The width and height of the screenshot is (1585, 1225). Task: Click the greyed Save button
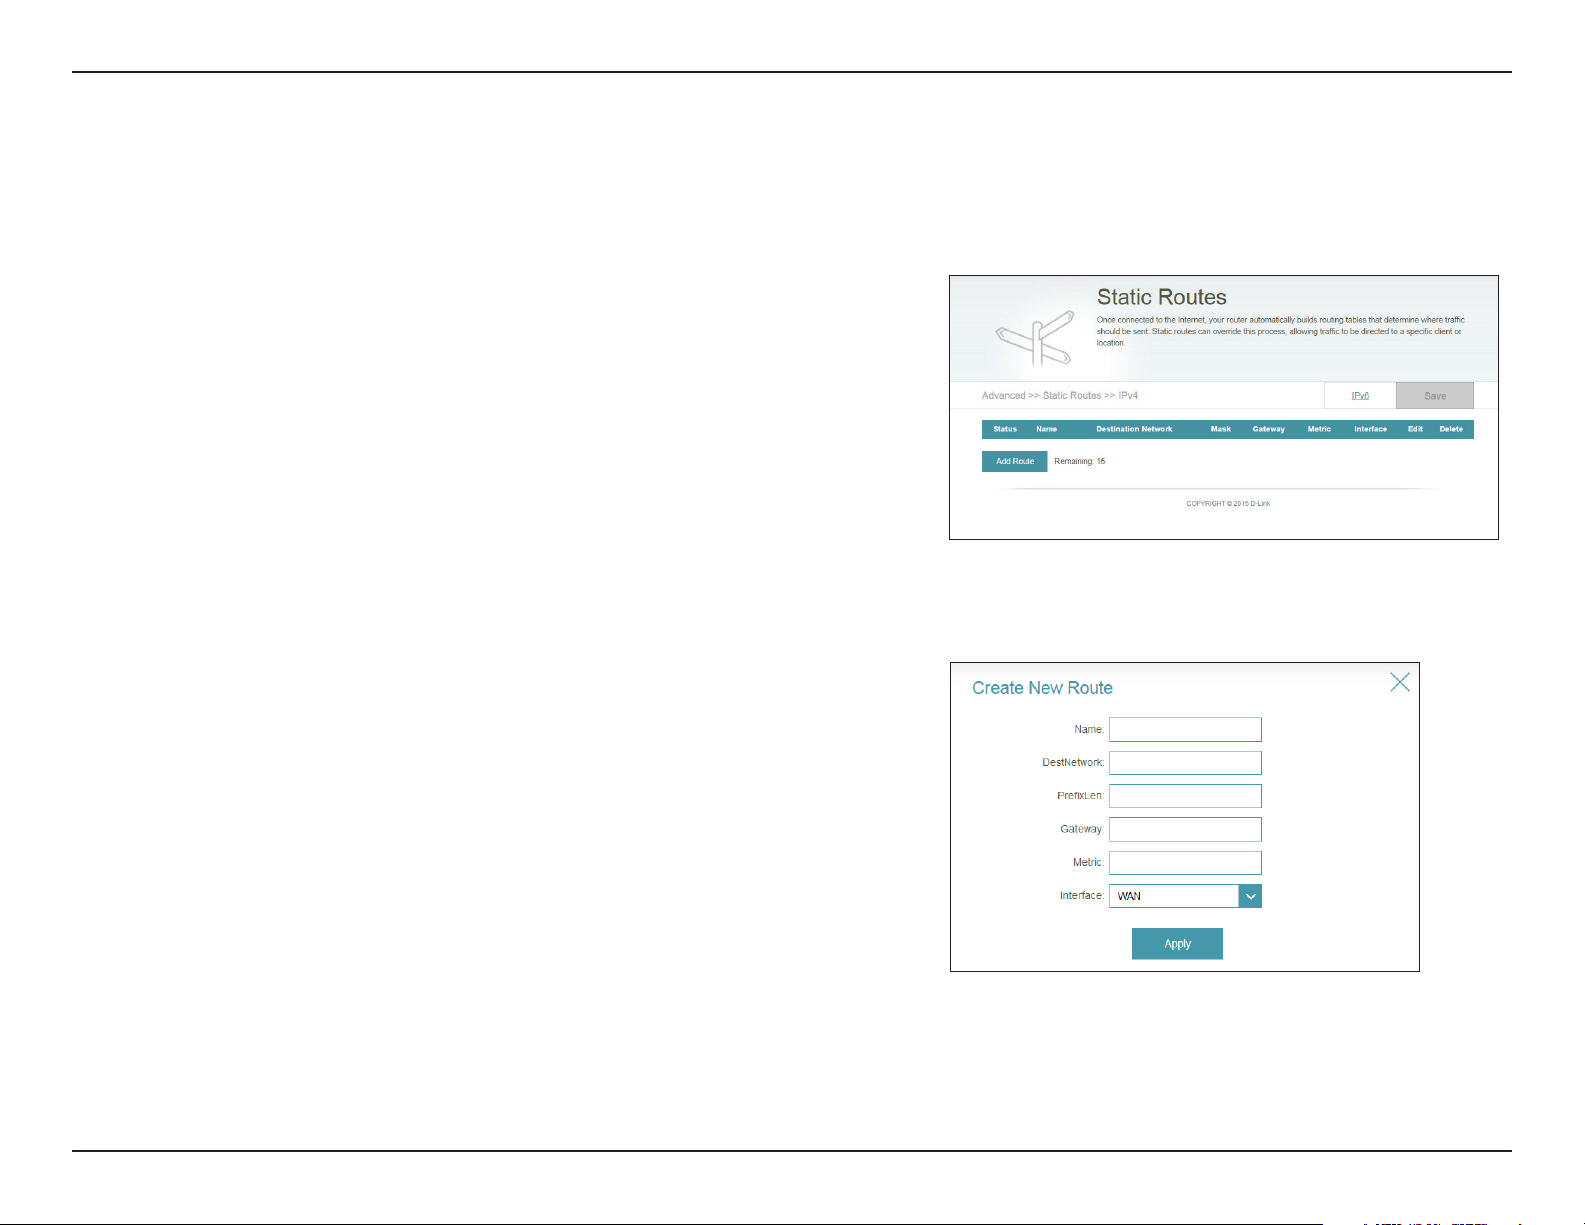coord(1435,396)
